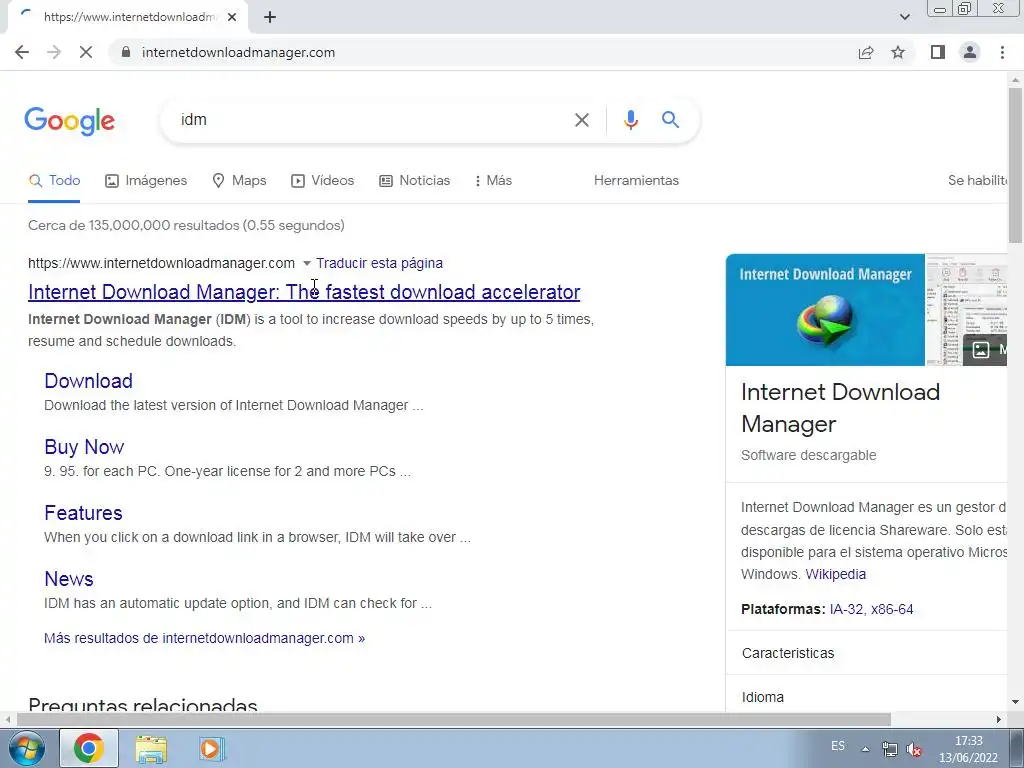Image resolution: width=1024 pixels, height=768 pixels.
Task: Open the tab search chevron
Action: [x=904, y=17]
